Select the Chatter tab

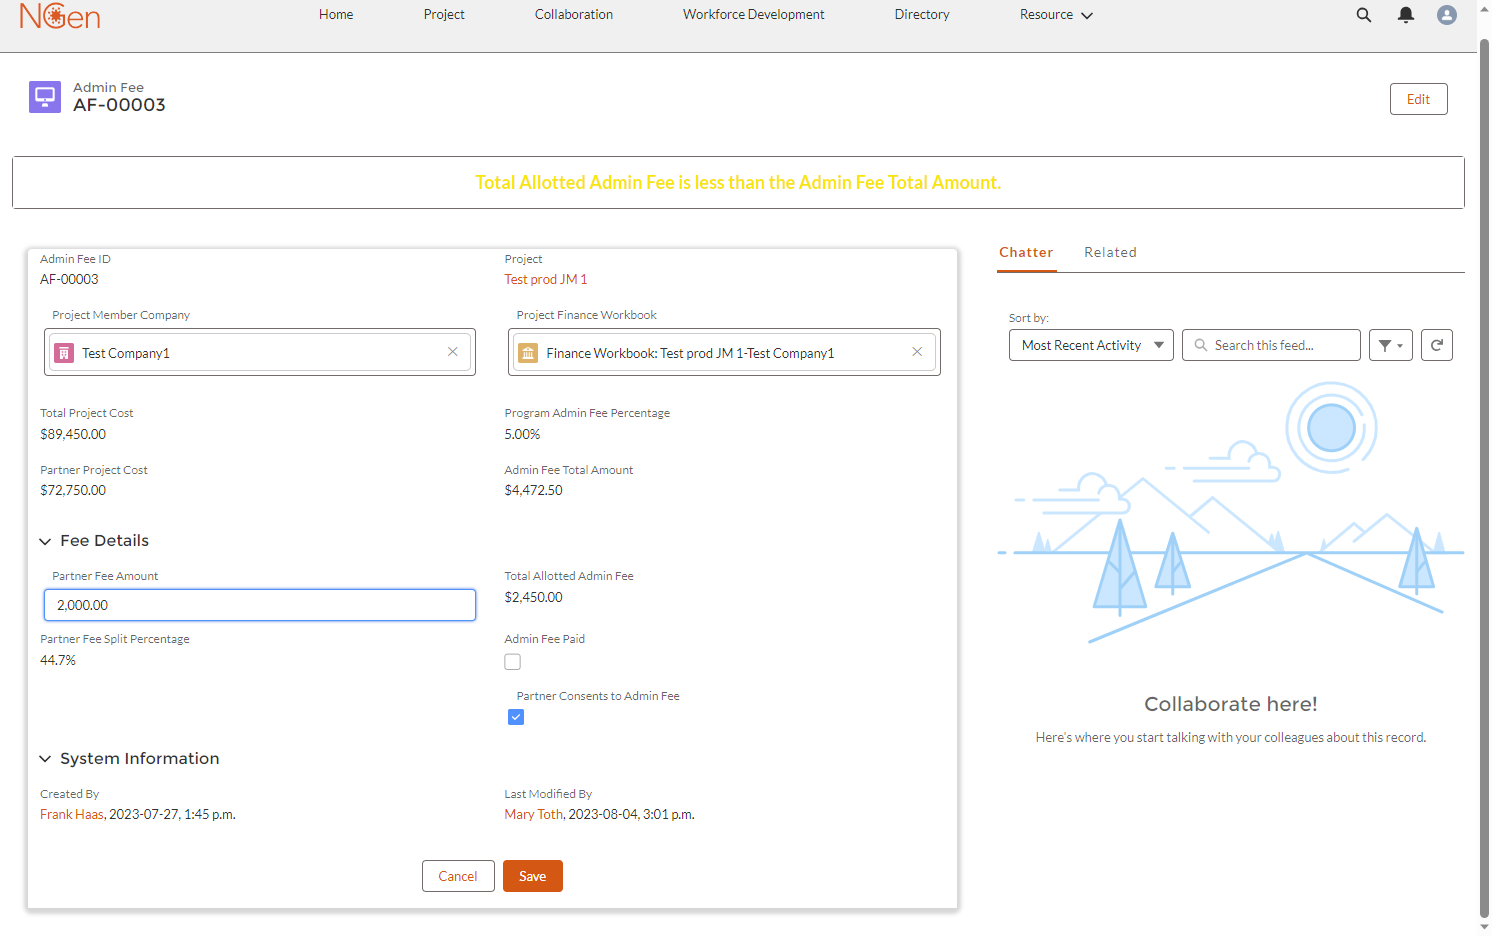(x=1026, y=253)
